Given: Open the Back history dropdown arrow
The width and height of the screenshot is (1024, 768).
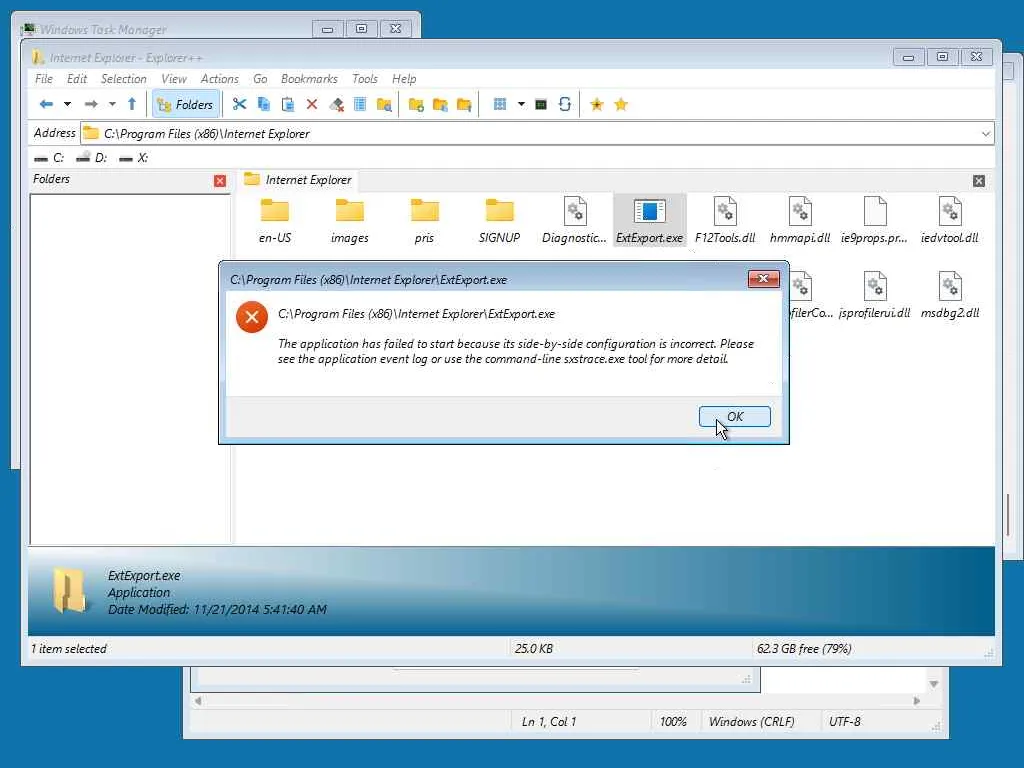Looking at the screenshot, I should click(67, 104).
